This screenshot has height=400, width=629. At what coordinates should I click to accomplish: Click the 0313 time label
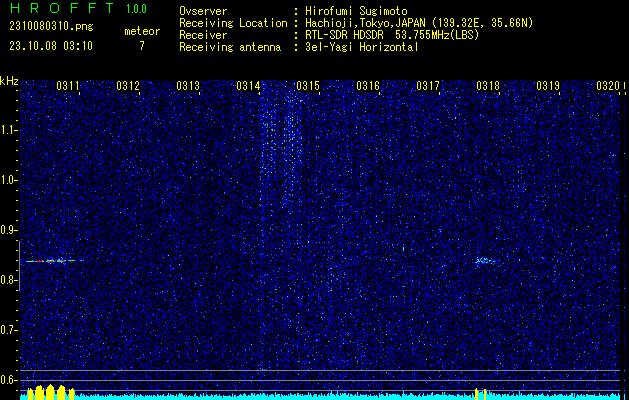click(x=187, y=87)
